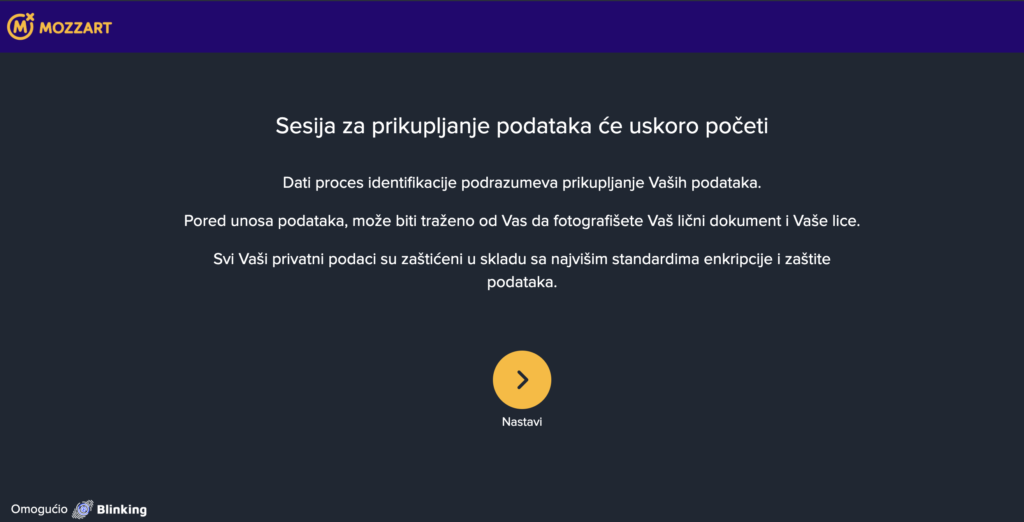The height and width of the screenshot is (522, 1024).
Task: Click the "Nastavi" label under the arrow
Action: [x=522, y=422]
